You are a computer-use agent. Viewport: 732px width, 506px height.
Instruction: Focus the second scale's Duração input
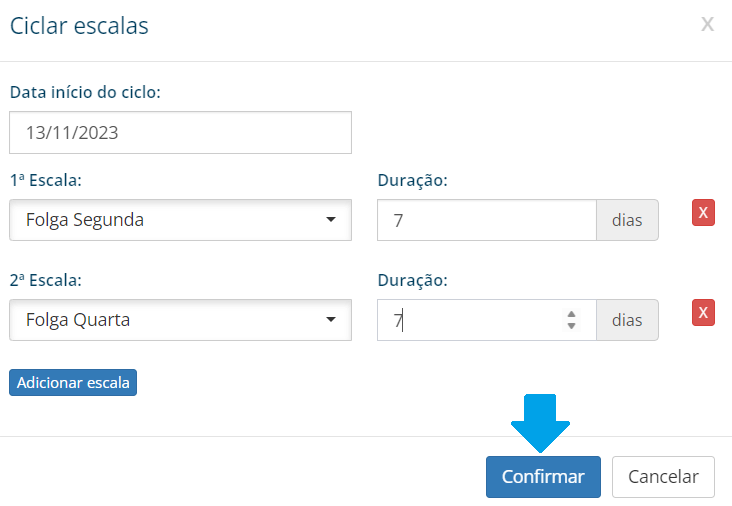tap(486, 320)
